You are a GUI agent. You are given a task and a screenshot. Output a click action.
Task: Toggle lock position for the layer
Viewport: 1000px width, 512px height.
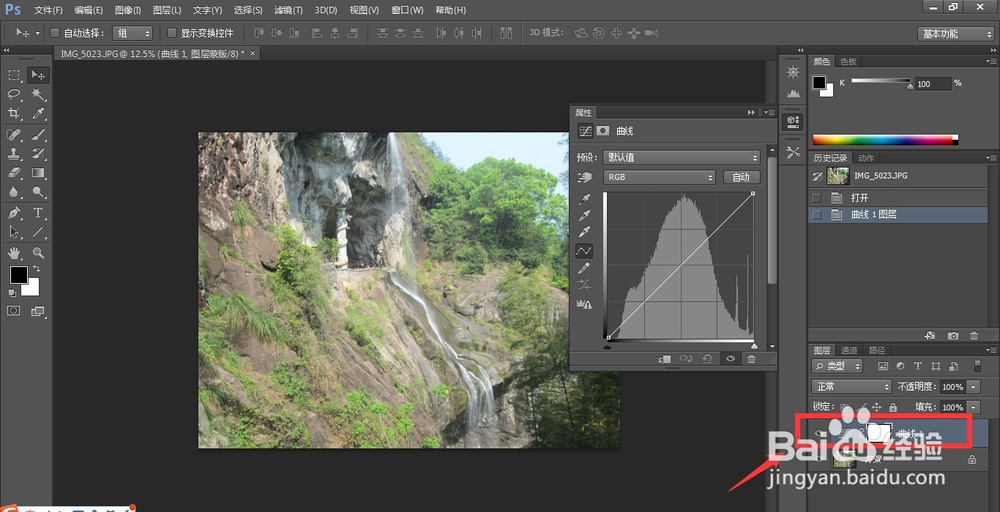pyautogui.click(x=876, y=407)
